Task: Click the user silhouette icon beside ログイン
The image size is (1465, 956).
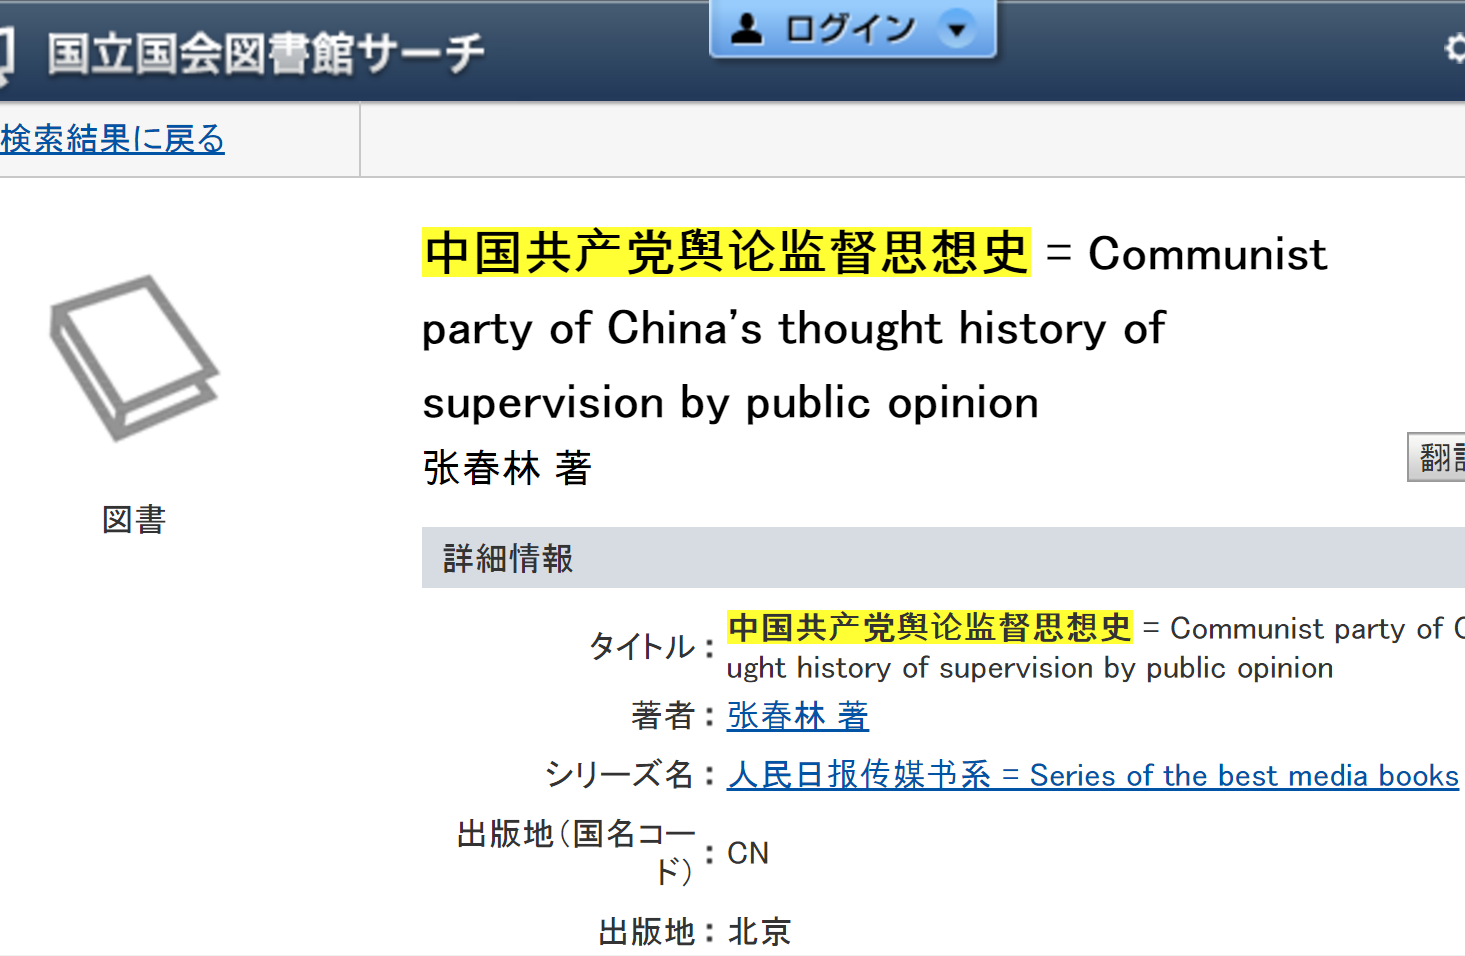Action: [x=746, y=28]
